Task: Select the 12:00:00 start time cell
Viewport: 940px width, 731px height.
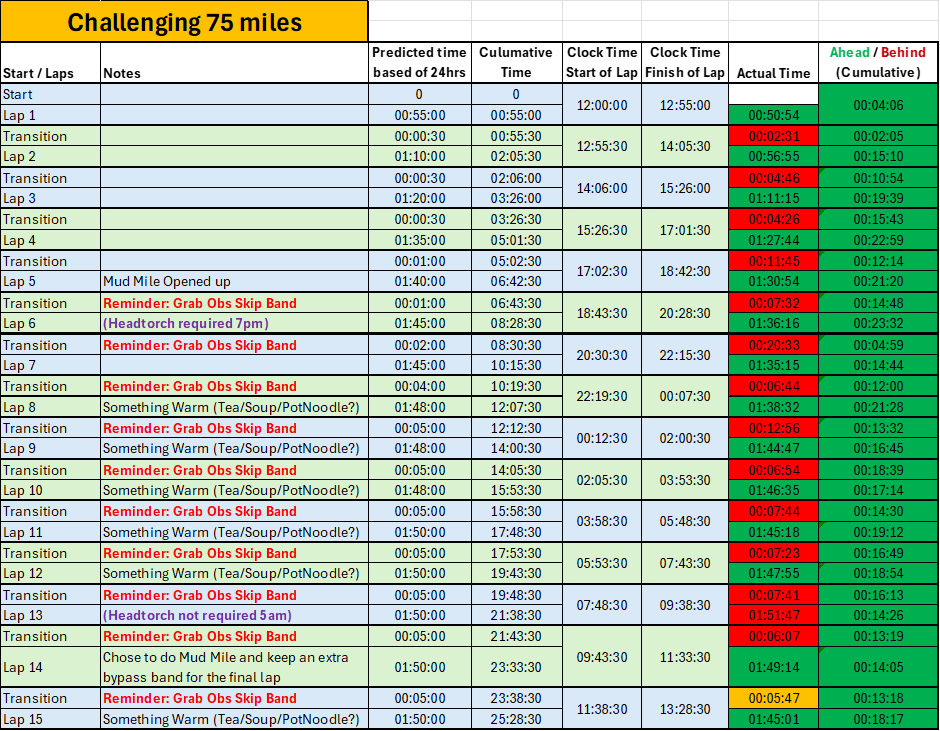Action: [602, 105]
